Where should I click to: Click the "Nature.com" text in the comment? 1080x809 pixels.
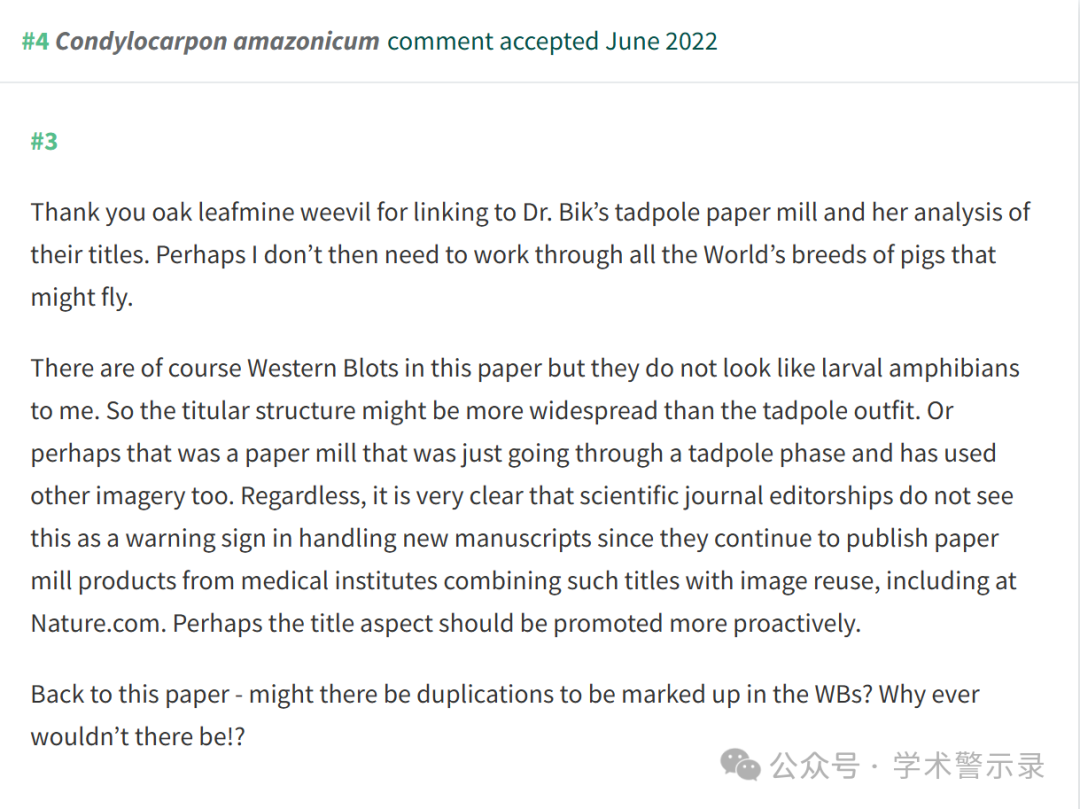(98, 623)
